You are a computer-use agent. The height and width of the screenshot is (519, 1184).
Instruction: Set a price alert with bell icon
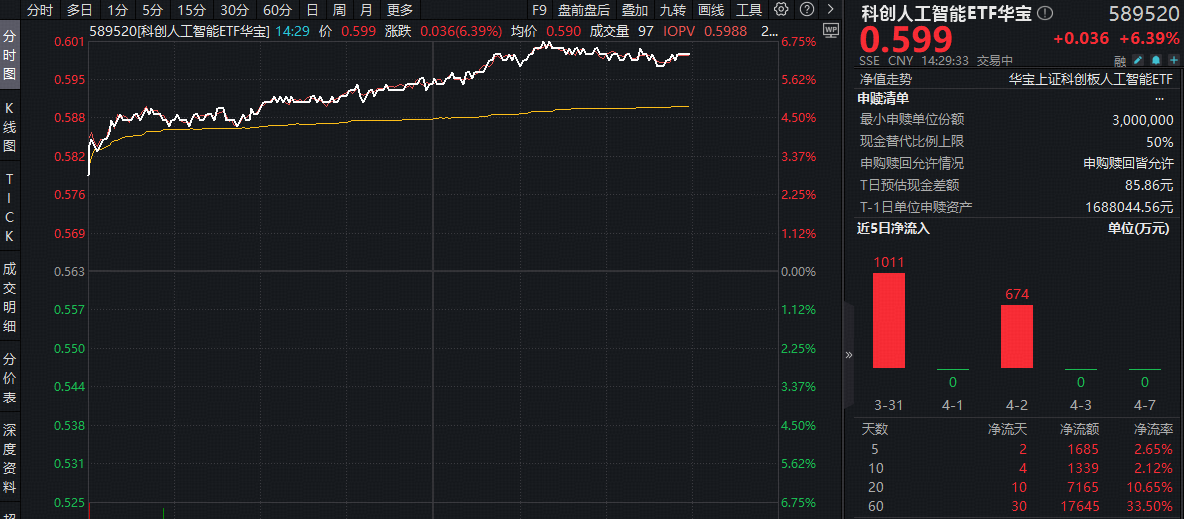pyautogui.click(x=1154, y=60)
